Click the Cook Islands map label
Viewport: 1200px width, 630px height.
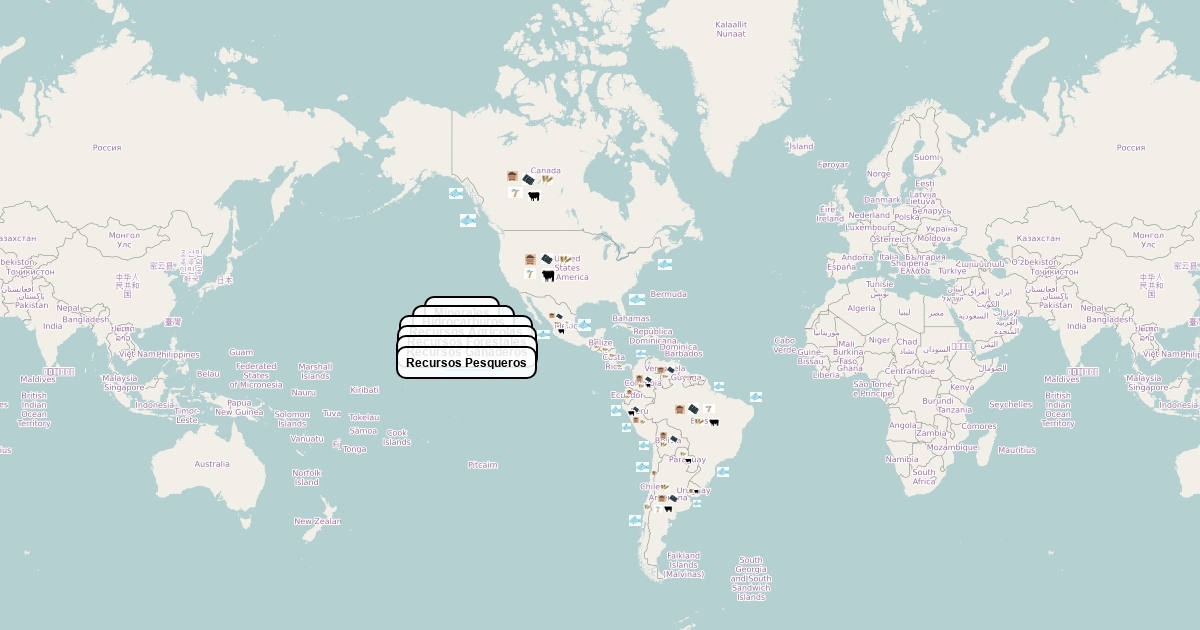coord(397,437)
